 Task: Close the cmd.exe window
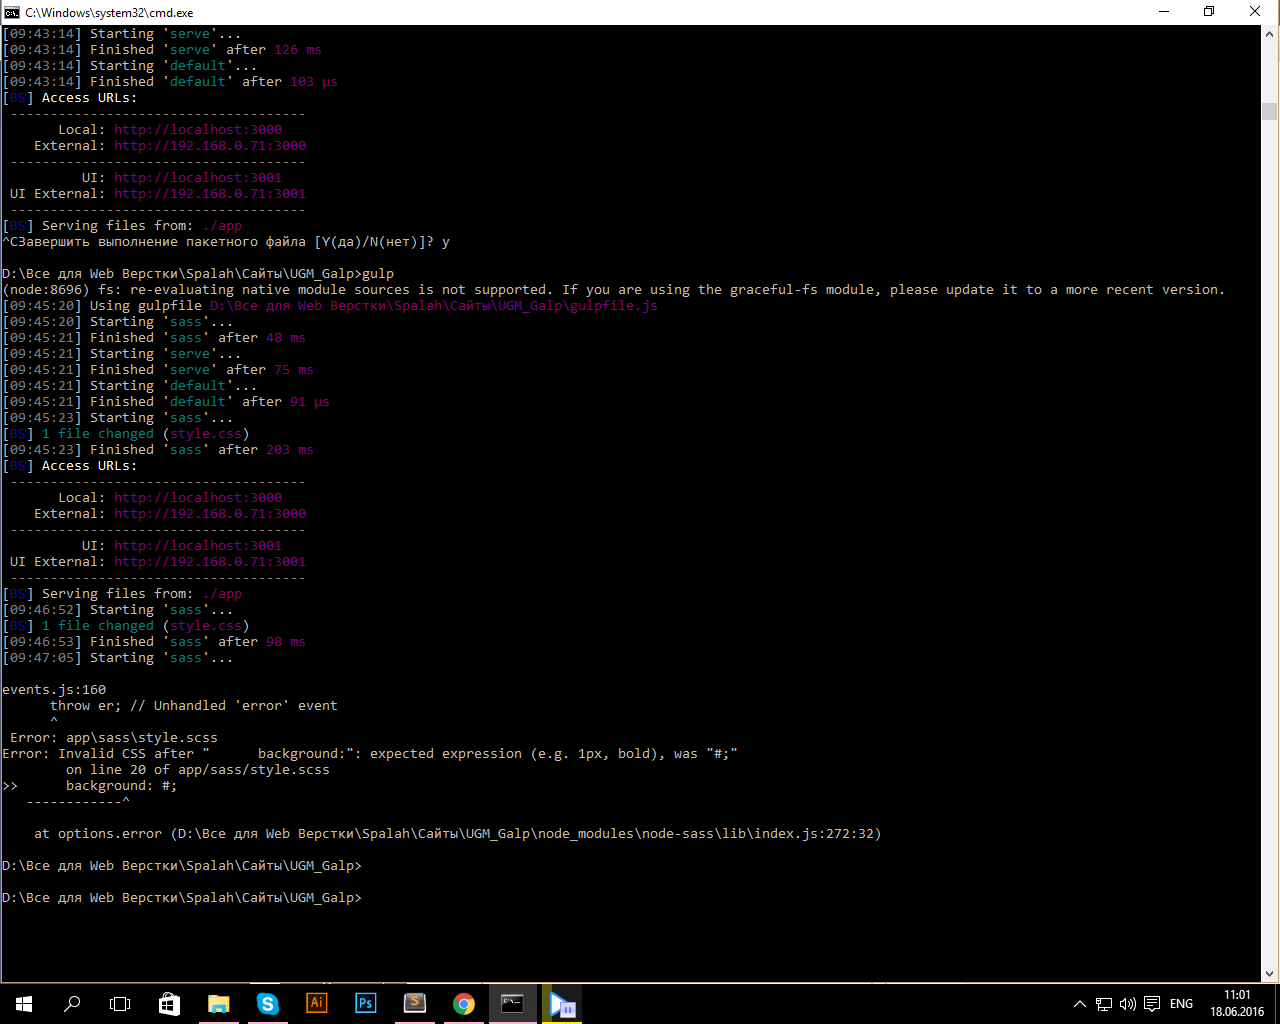(x=1255, y=12)
